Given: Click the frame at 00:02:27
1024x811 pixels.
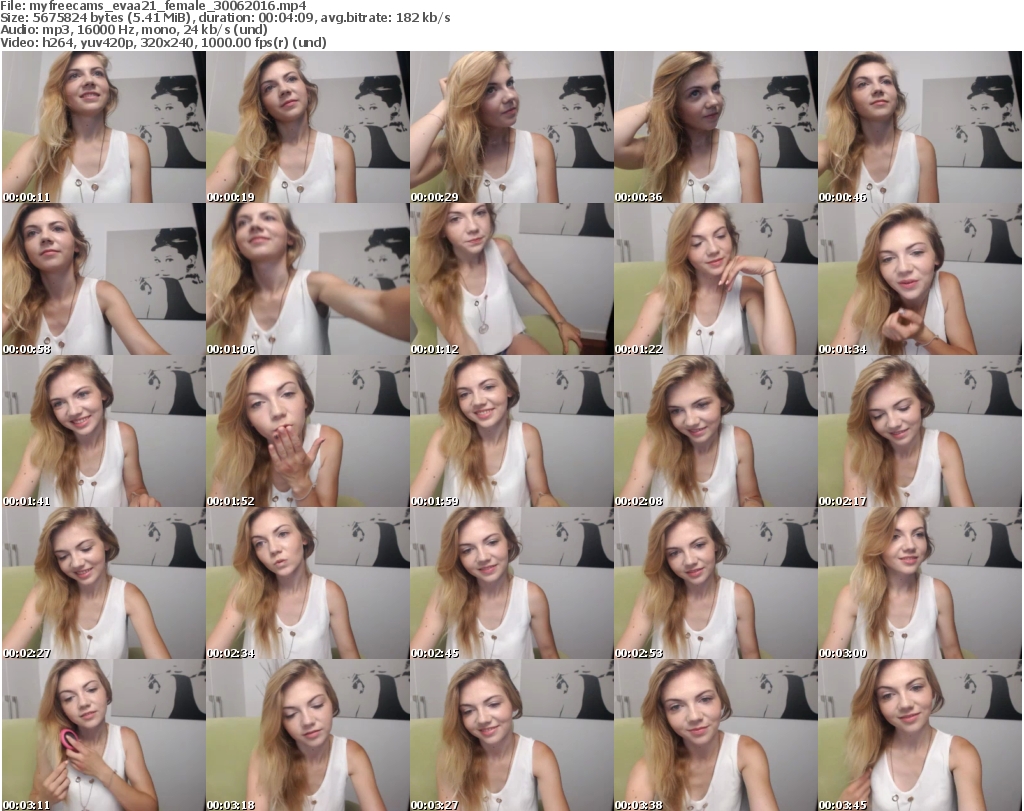Looking at the screenshot, I should (103, 584).
